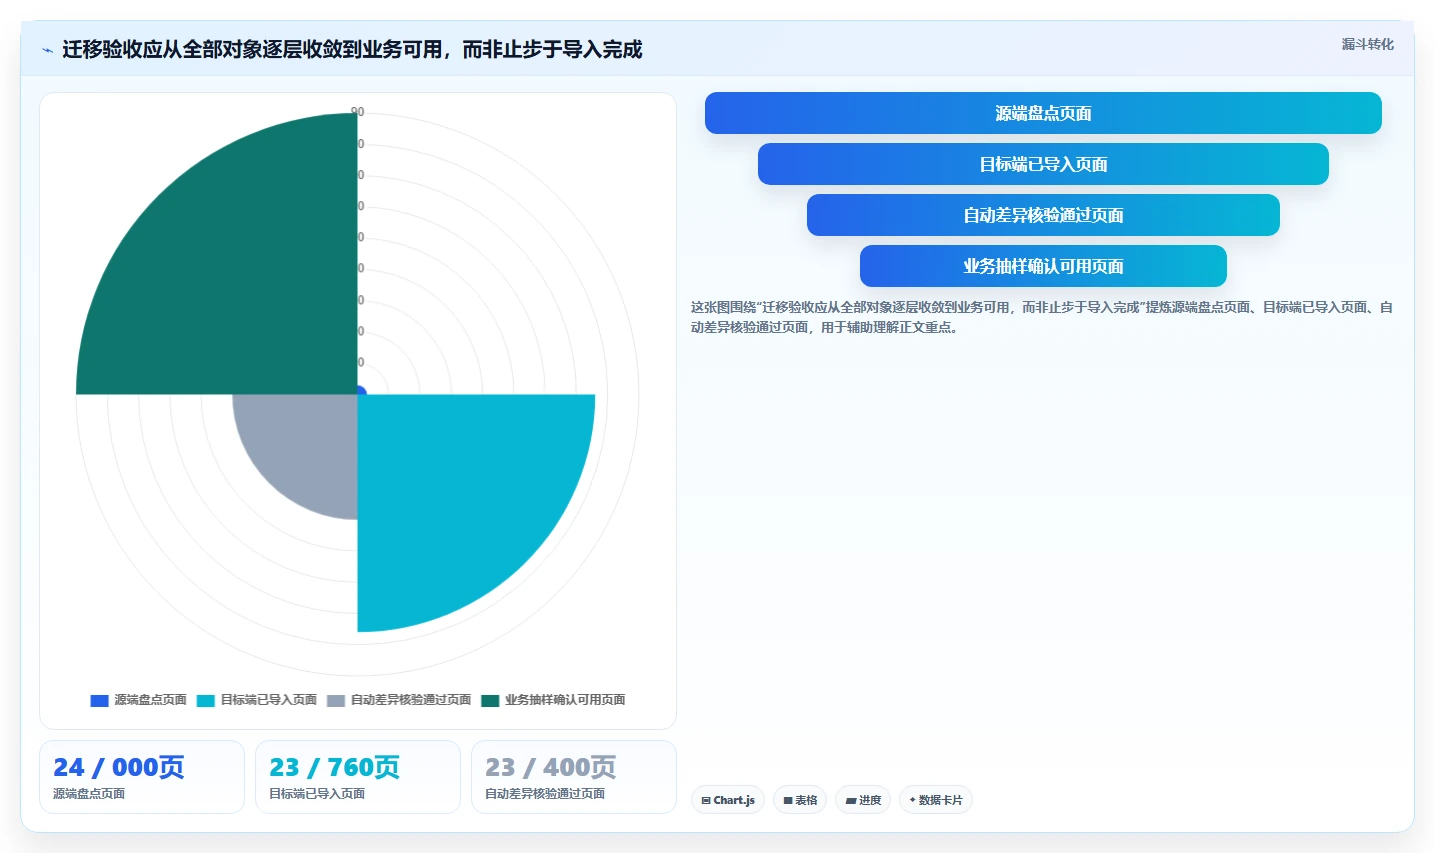Toggle the 业务抽样确认可用页面 legend swatch
Image resolution: width=1435 pixels, height=853 pixels.
(x=490, y=700)
